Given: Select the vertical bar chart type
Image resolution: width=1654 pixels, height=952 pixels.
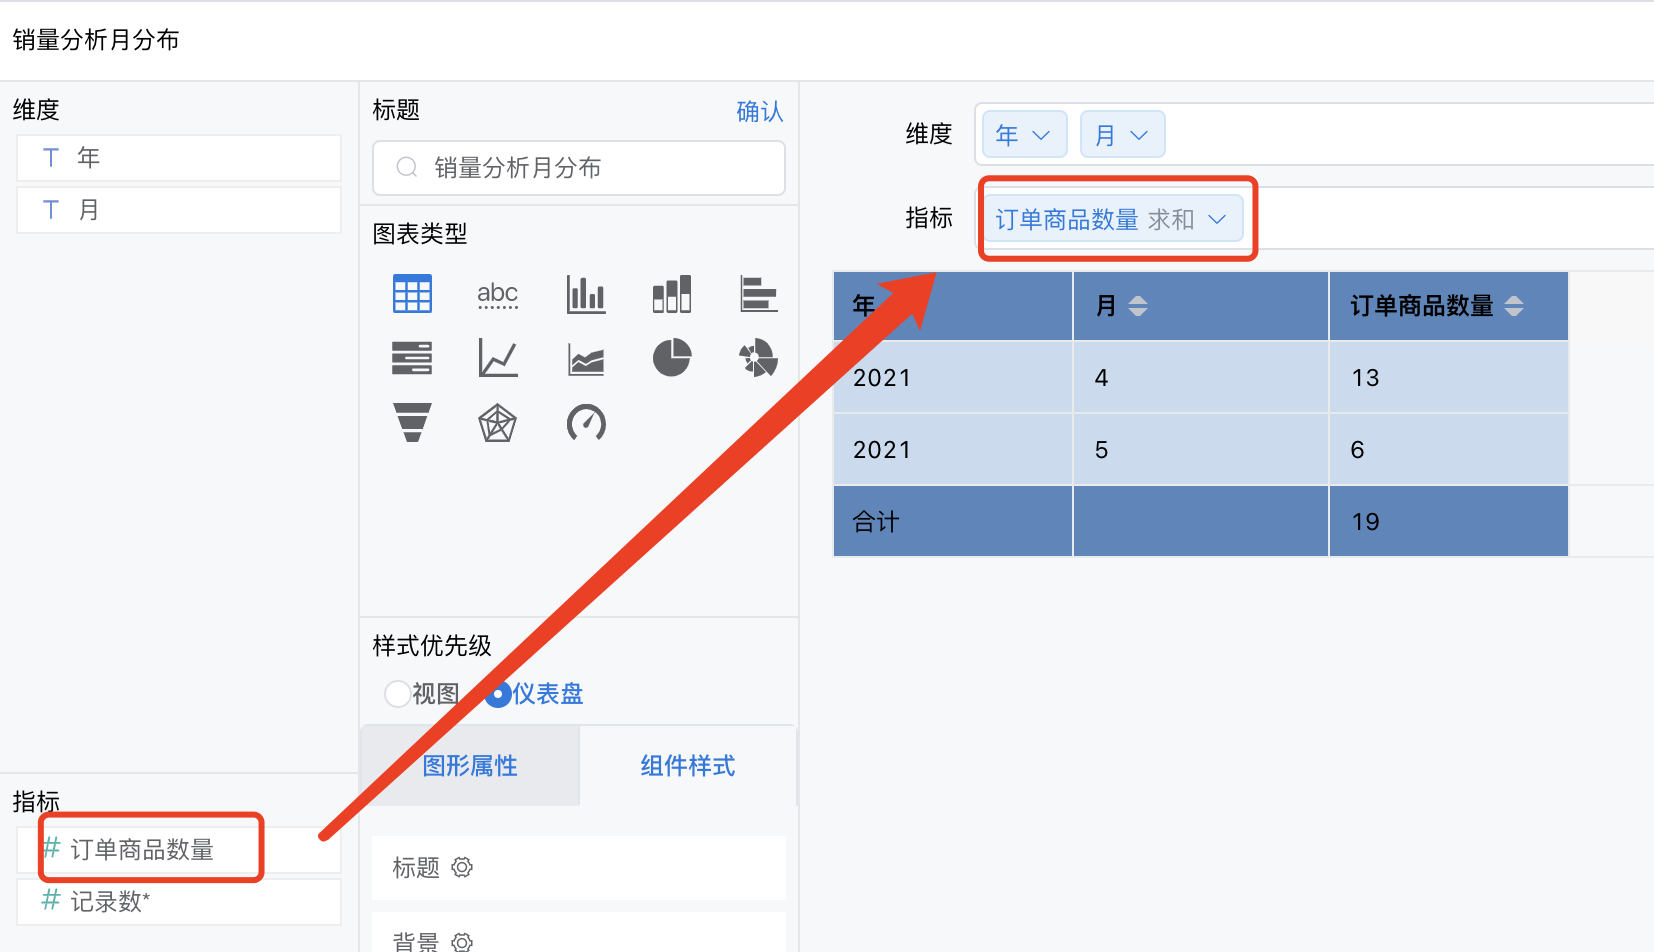Looking at the screenshot, I should (x=586, y=294).
